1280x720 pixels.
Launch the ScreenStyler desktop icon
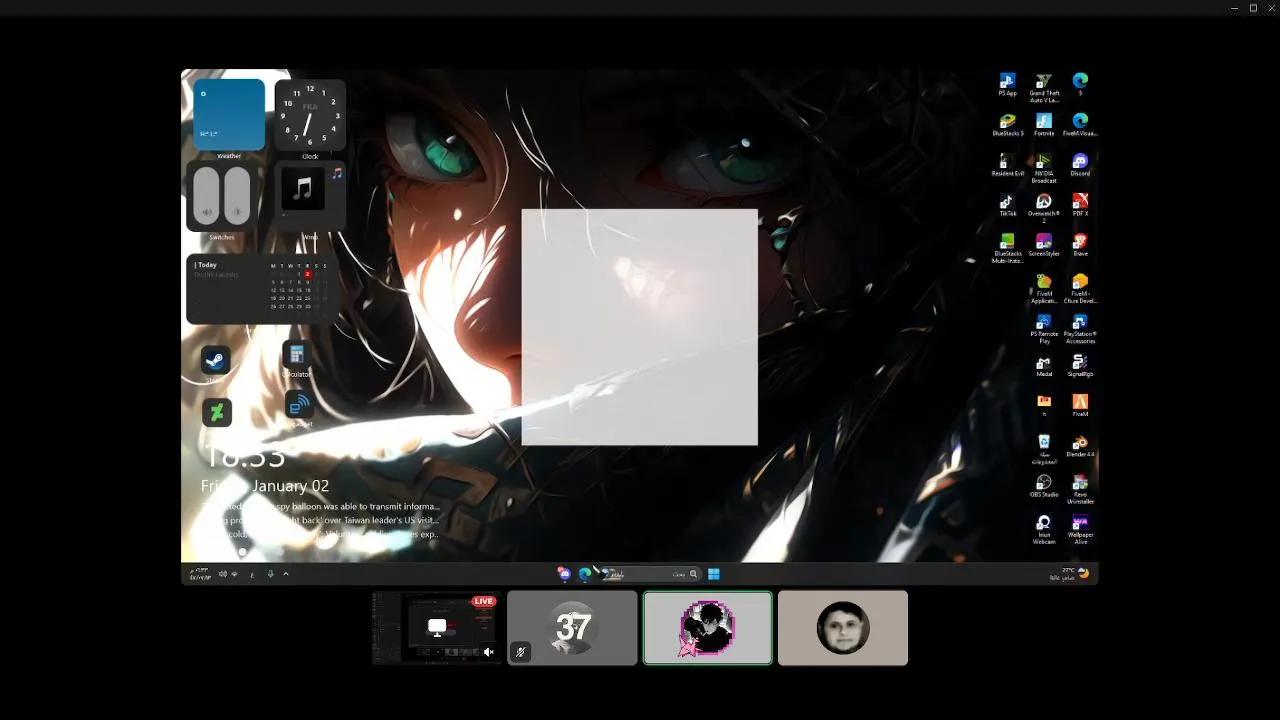click(x=1044, y=245)
